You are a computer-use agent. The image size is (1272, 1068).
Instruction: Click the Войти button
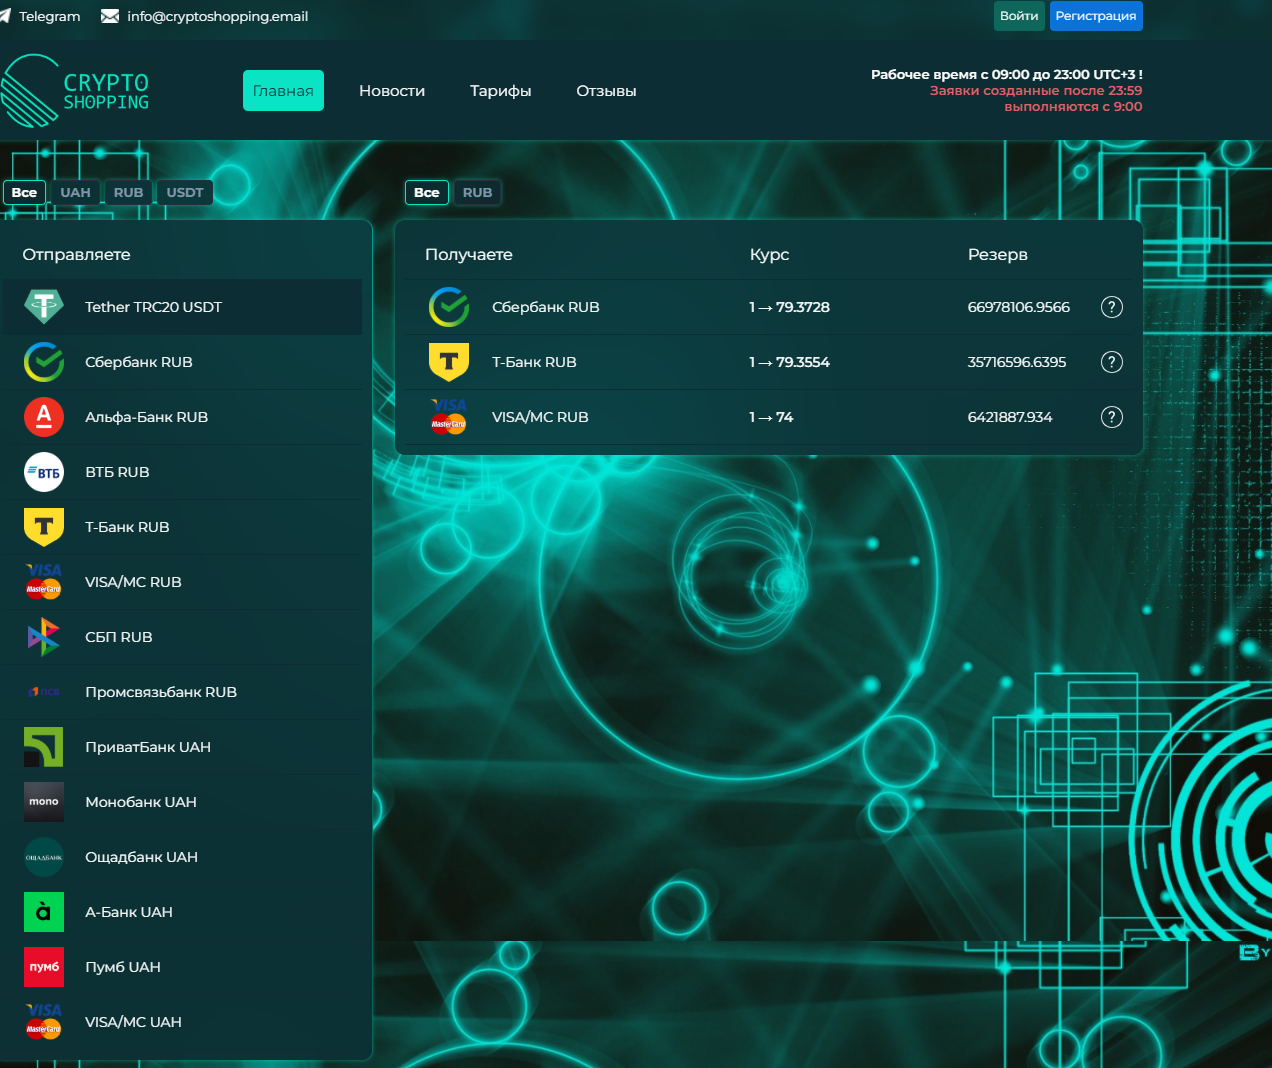coord(1019,16)
